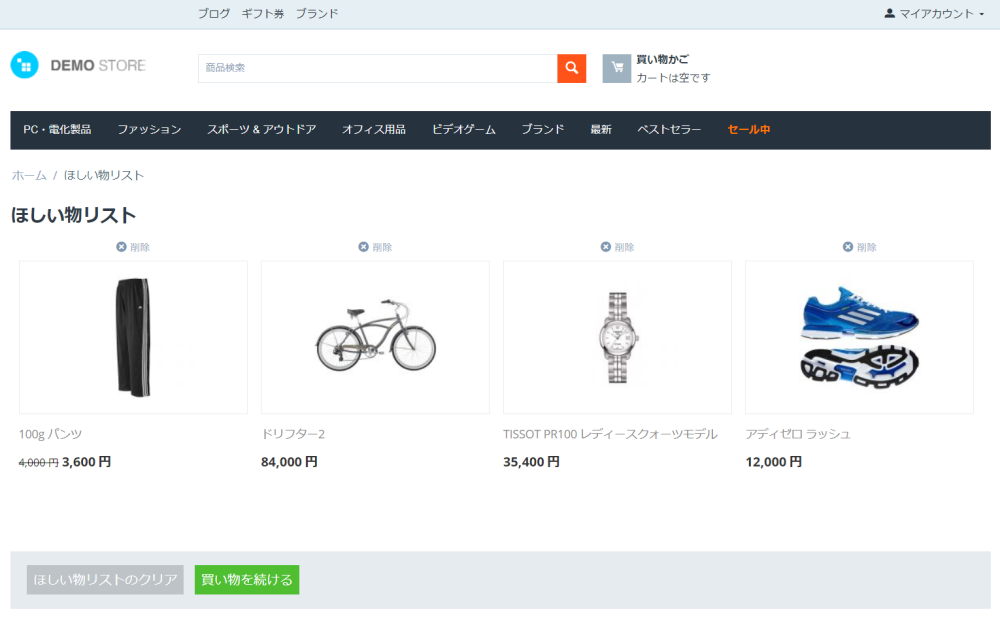Remove TISSOT PR100 via its 削除 icon

606,247
